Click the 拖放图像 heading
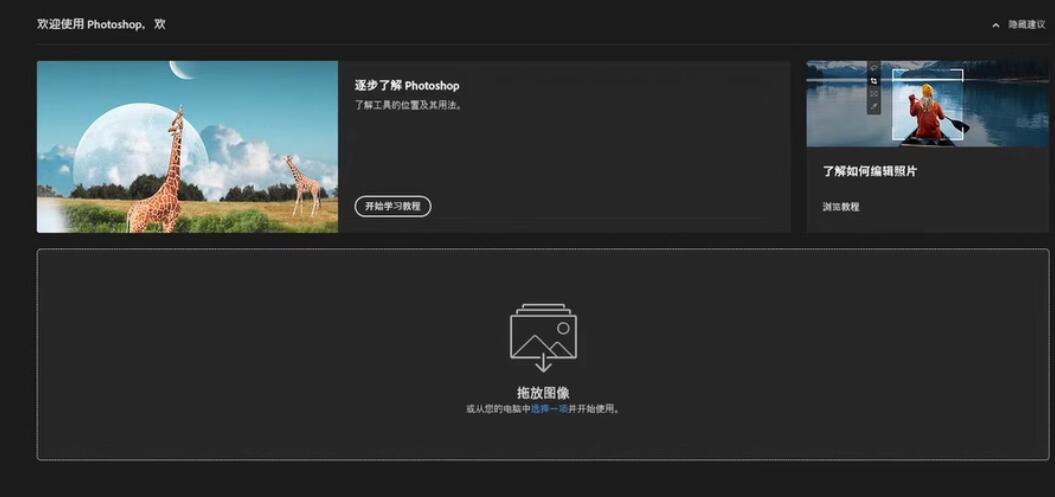This screenshot has width=1055, height=497. click(543, 393)
